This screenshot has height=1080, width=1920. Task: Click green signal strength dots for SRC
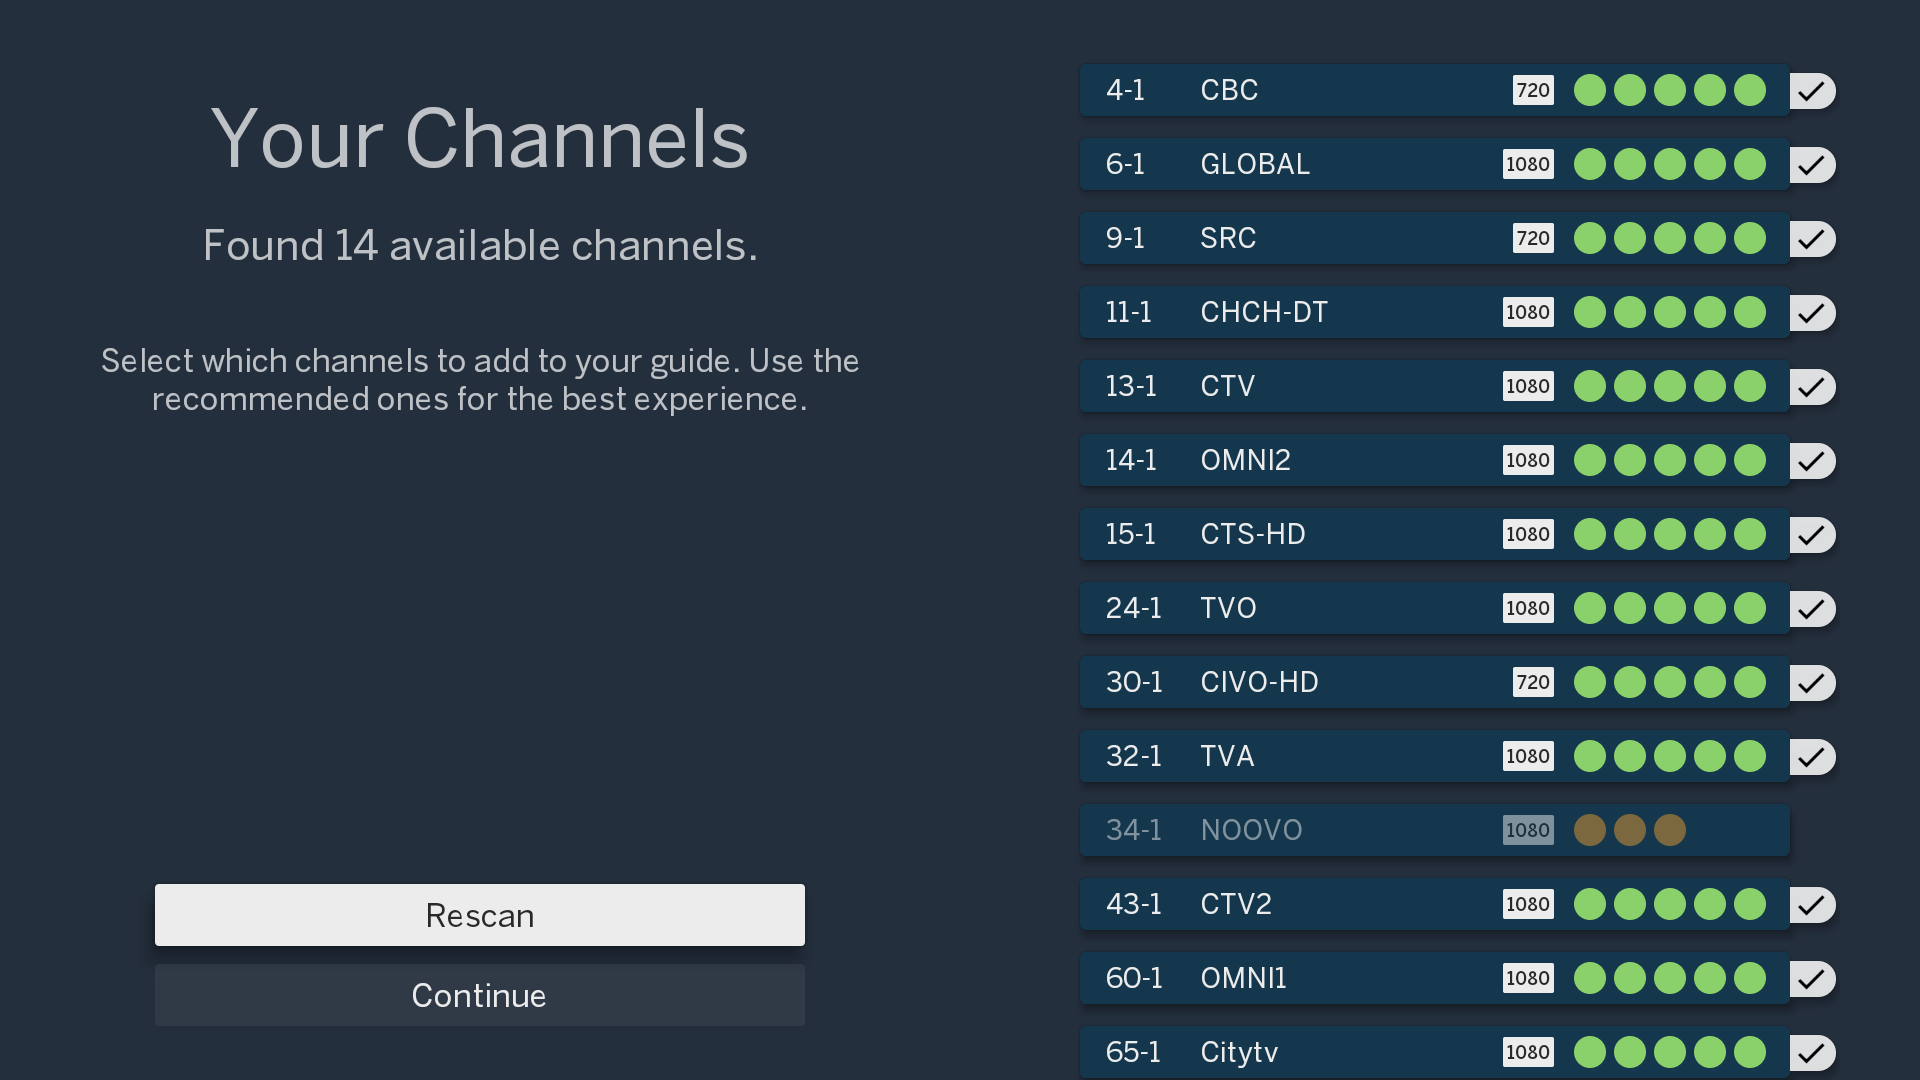click(x=1670, y=238)
